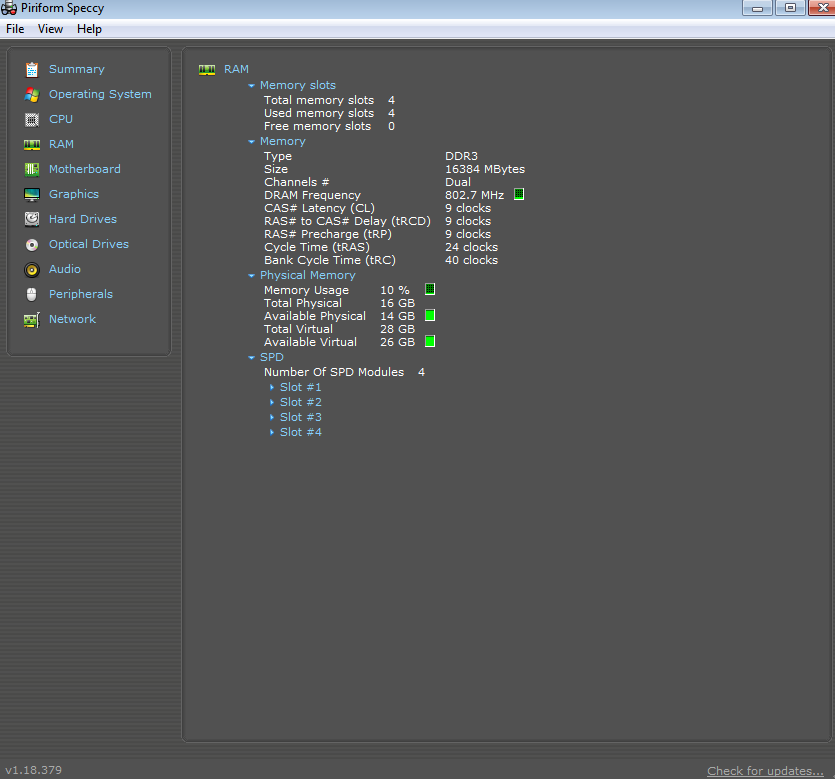Image resolution: width=835 pixels, height=779 pixels.
Task: Click the Channels # Dual value
Action: point(457,182)
